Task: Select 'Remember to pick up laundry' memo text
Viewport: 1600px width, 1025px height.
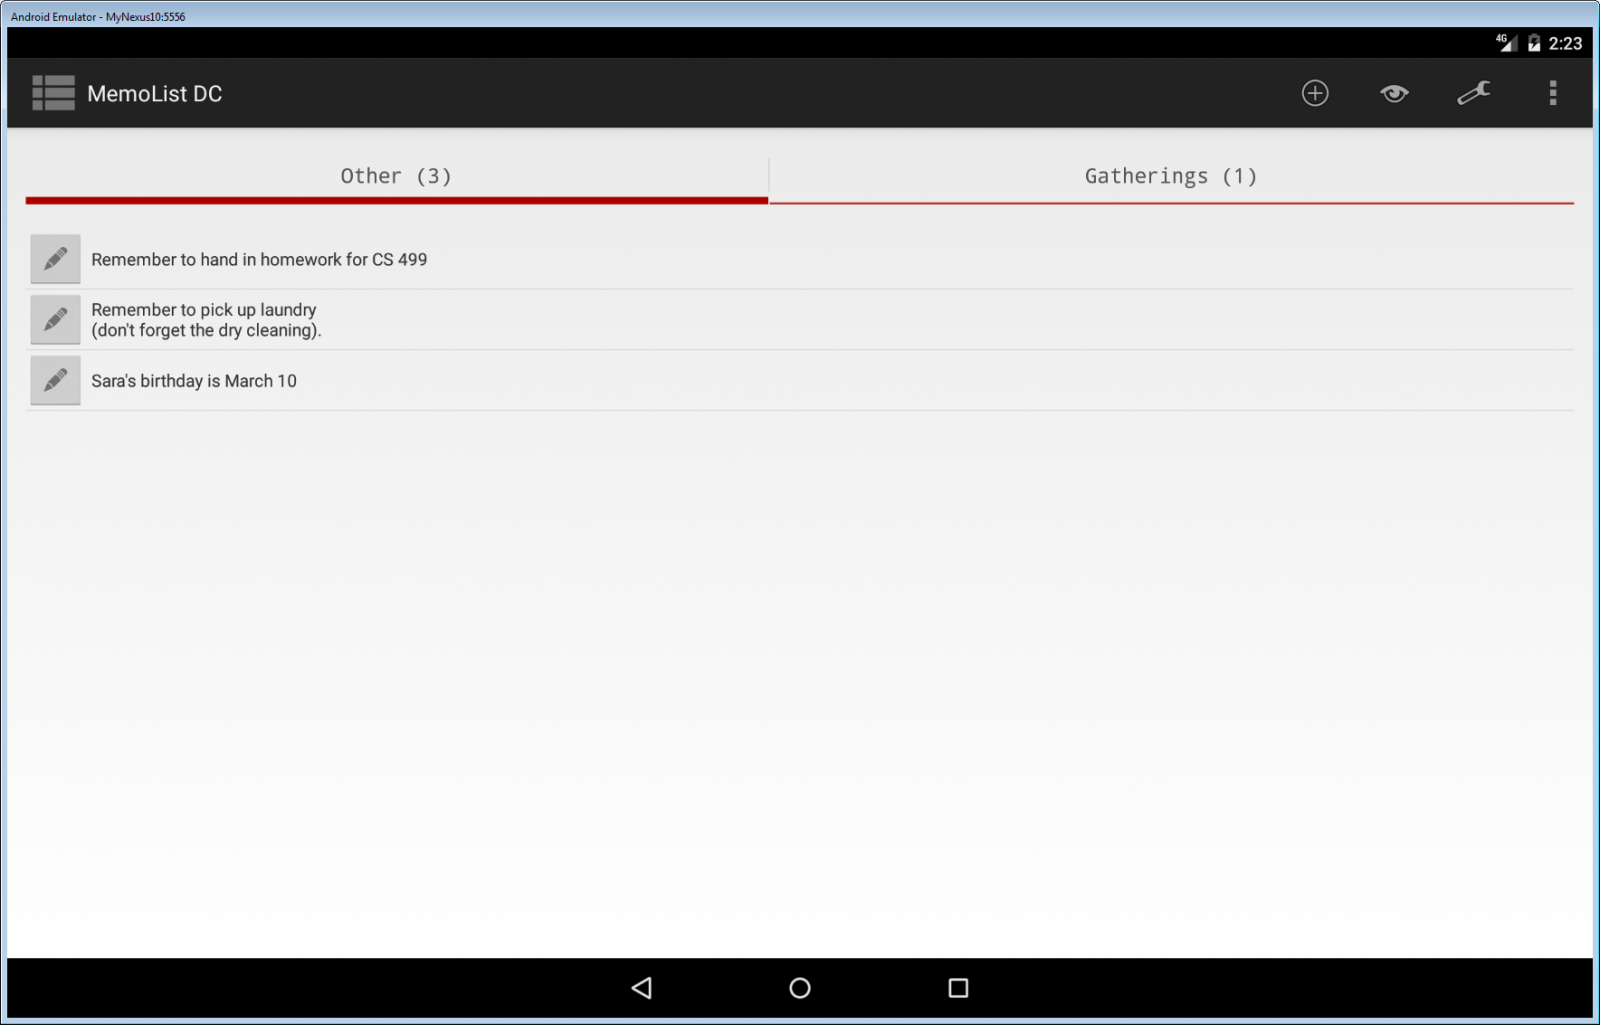Action: pyautogui.click(x=206, y=320)
